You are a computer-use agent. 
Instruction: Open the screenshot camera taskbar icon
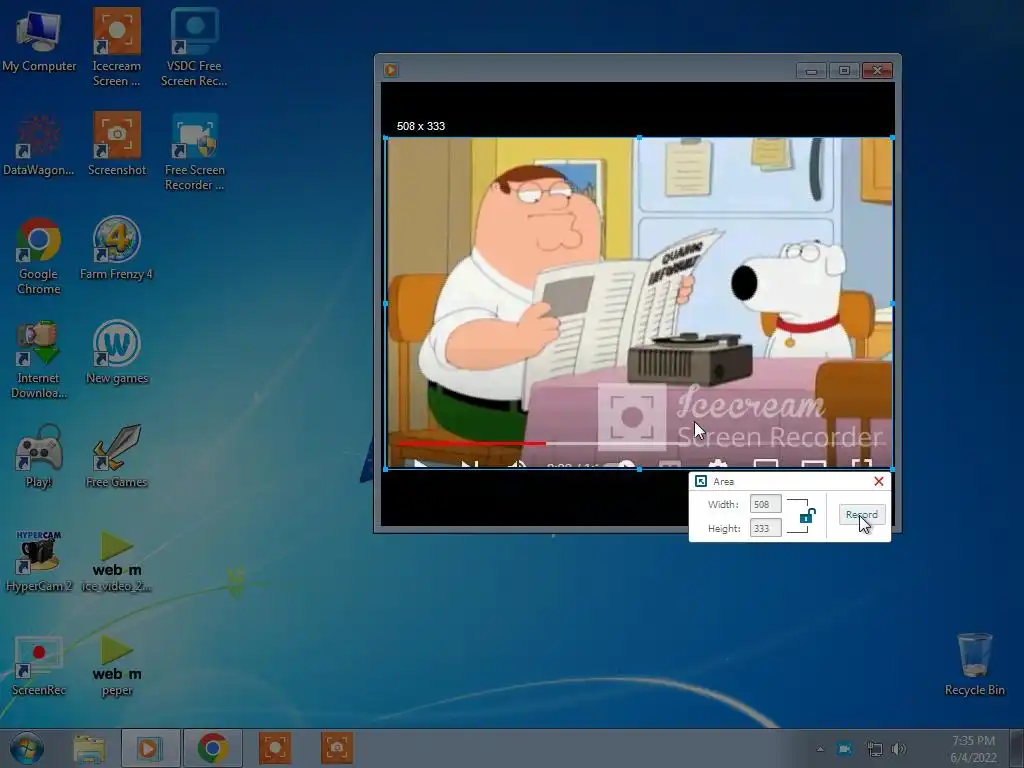point(336,748)
